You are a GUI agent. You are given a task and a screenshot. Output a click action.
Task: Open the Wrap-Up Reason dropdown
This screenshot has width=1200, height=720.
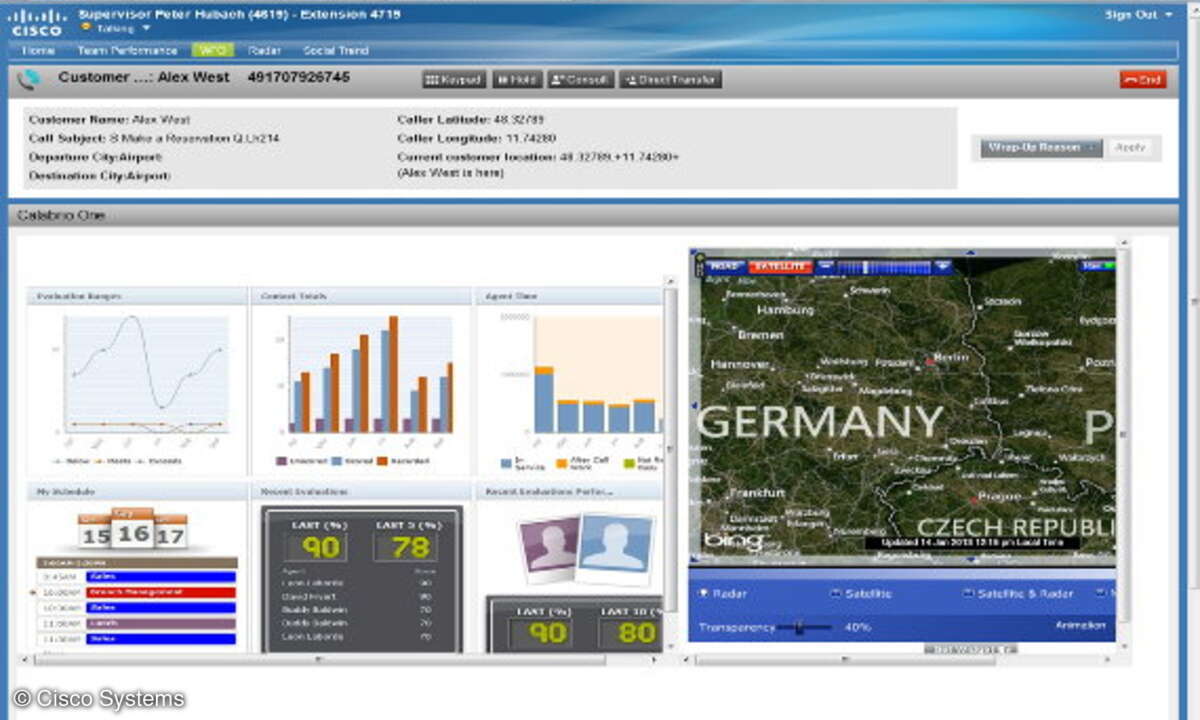(1041, 148)
